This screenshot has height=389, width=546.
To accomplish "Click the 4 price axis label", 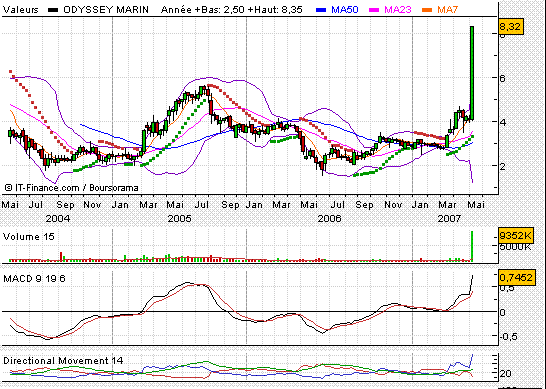I will tap(502, 122).
